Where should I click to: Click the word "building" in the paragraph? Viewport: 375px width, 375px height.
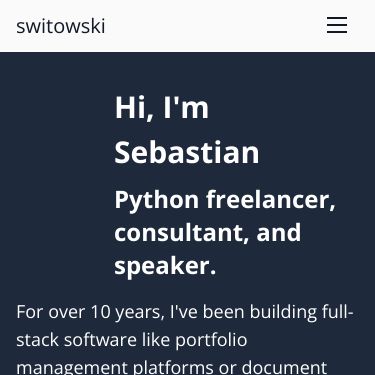283,312
